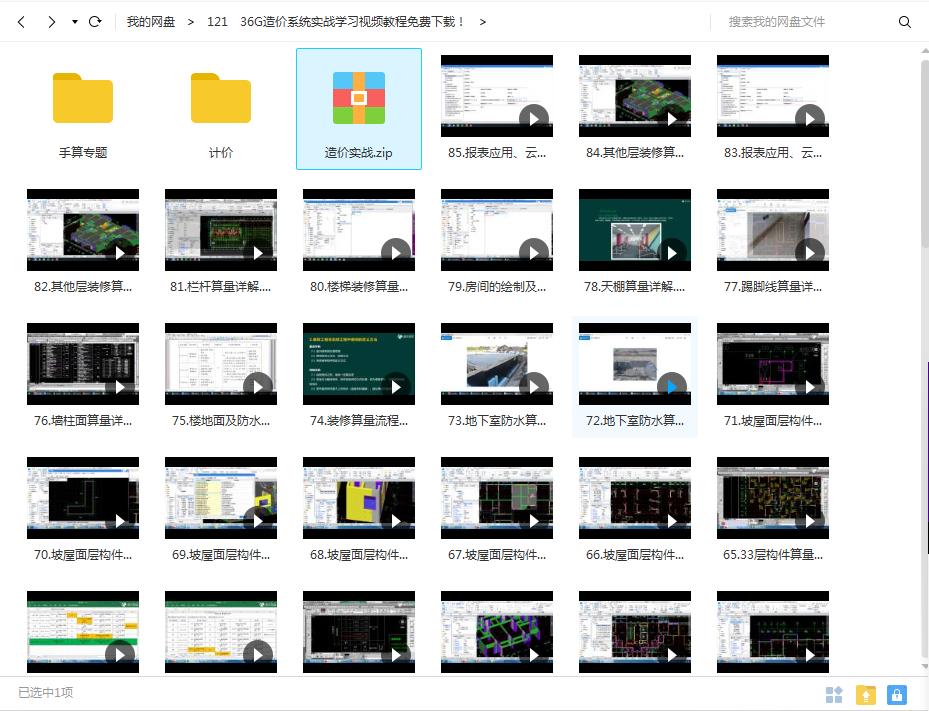Viewport: 929px width, 711px height.
Task: Select file name 72.地下室防水算...
Action: point(635,421)
